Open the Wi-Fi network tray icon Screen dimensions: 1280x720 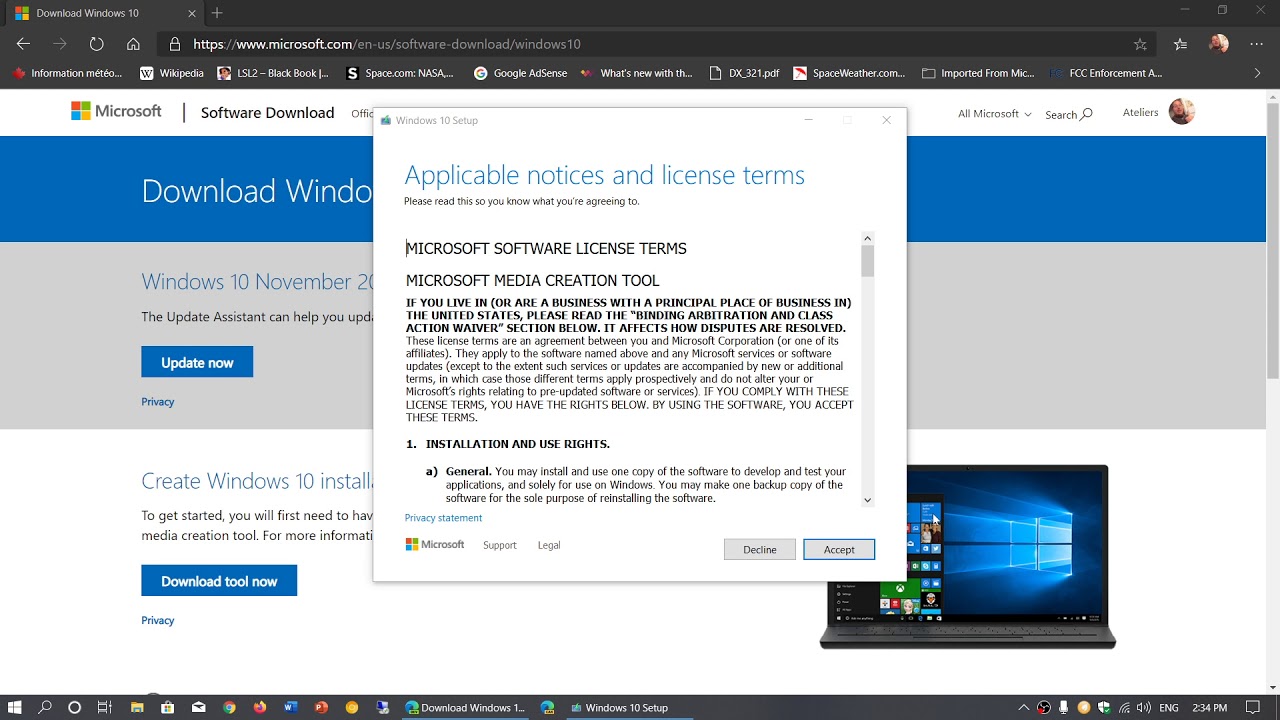click(1123, 707)
